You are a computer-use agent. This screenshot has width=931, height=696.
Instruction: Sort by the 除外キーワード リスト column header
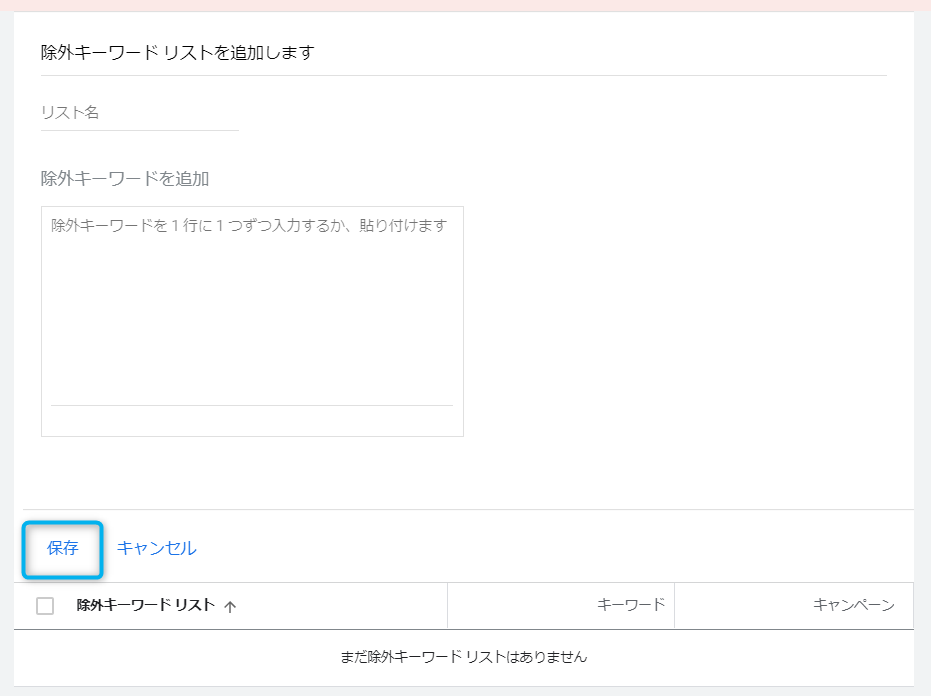coord(145,605)
